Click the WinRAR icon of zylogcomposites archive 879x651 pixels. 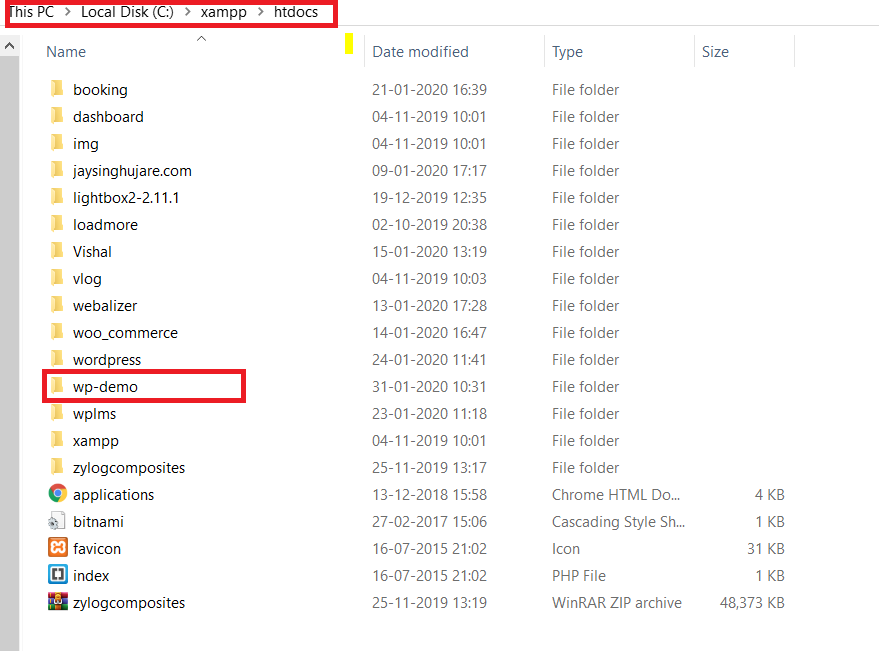pyautogui.click(x=58, y=602)
